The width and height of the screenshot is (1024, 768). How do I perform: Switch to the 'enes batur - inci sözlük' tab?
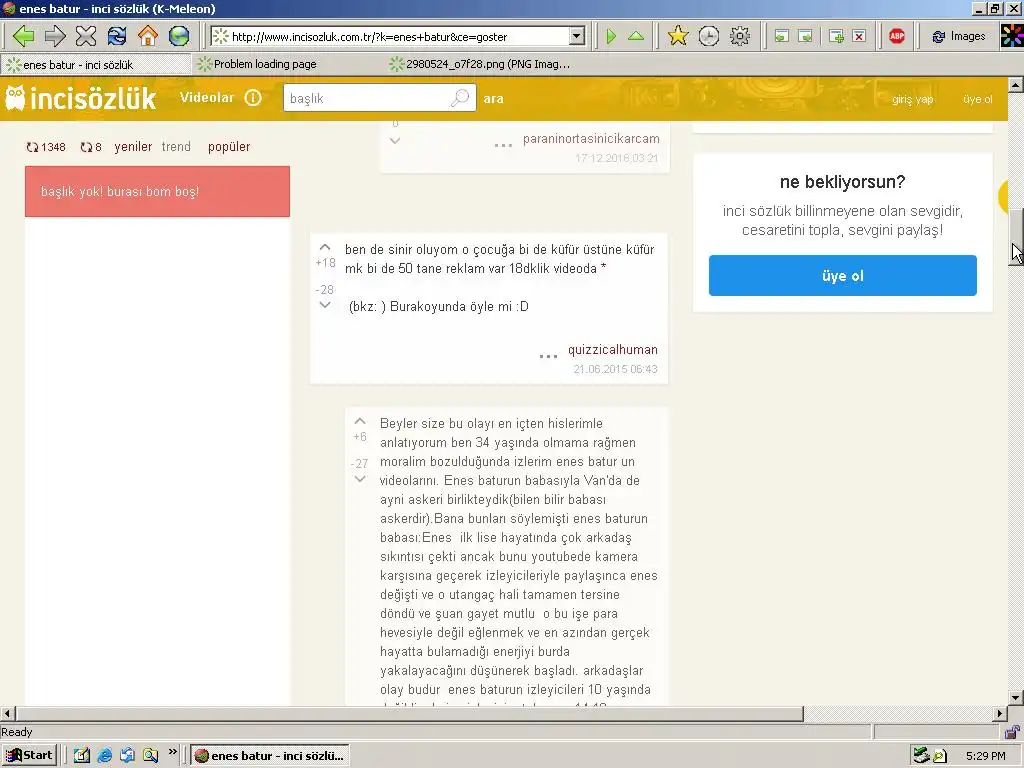(x=97, y=65)
